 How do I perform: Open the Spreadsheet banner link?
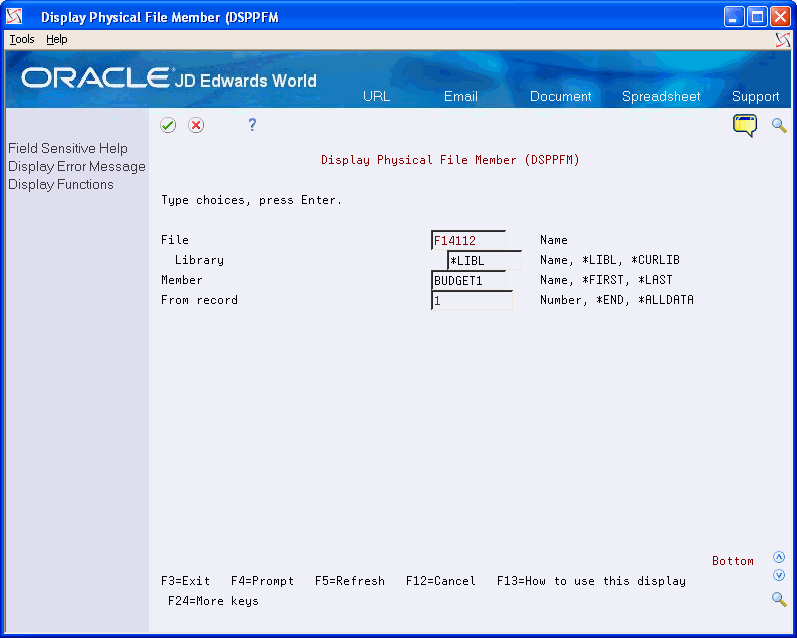661,96
